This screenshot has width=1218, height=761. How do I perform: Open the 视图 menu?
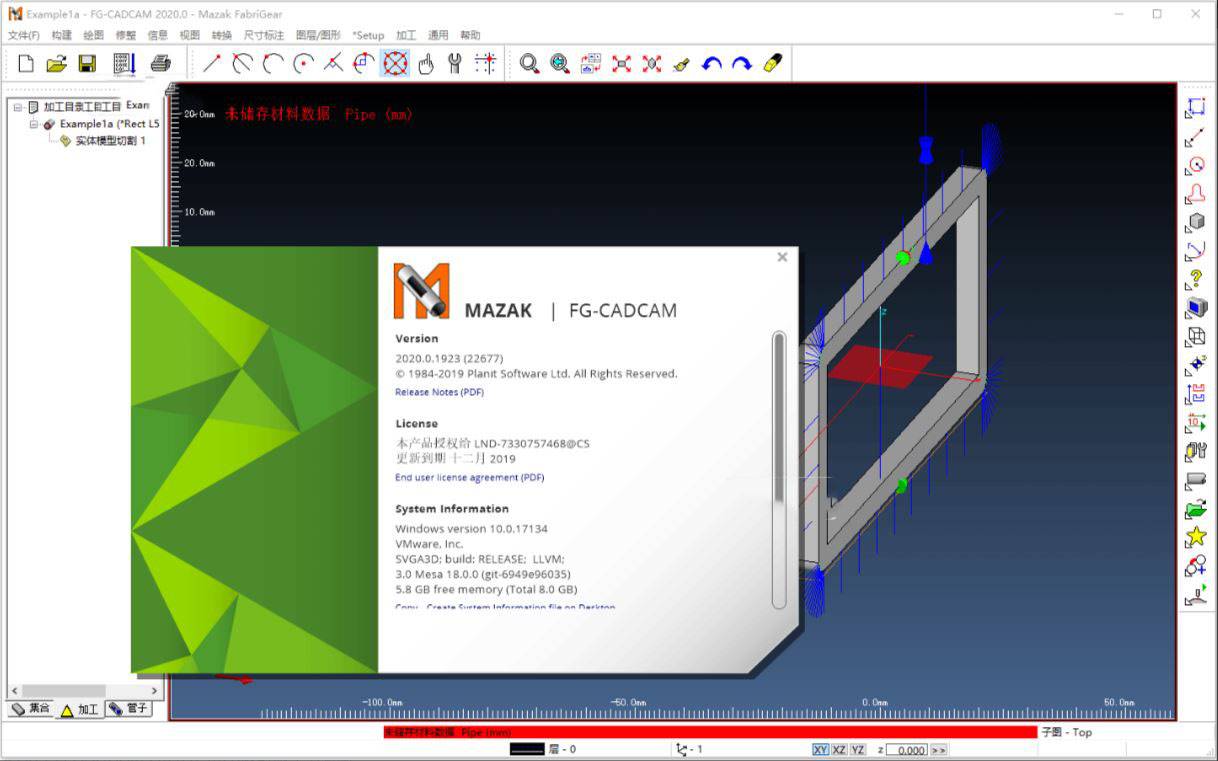point(190,35)
